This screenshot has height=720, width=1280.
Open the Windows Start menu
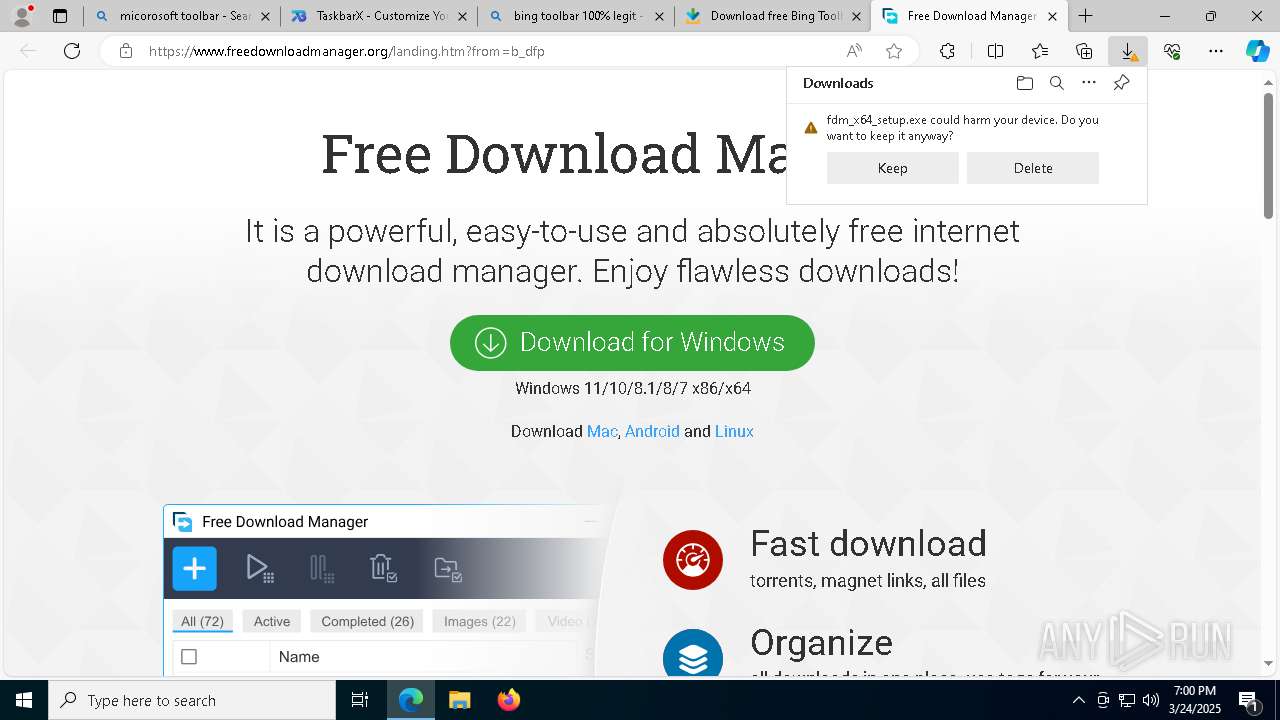coord(24,700)
